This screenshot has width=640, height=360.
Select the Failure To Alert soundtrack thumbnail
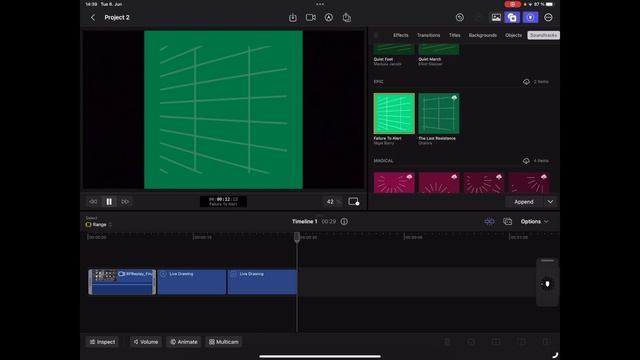coord(394,113)
